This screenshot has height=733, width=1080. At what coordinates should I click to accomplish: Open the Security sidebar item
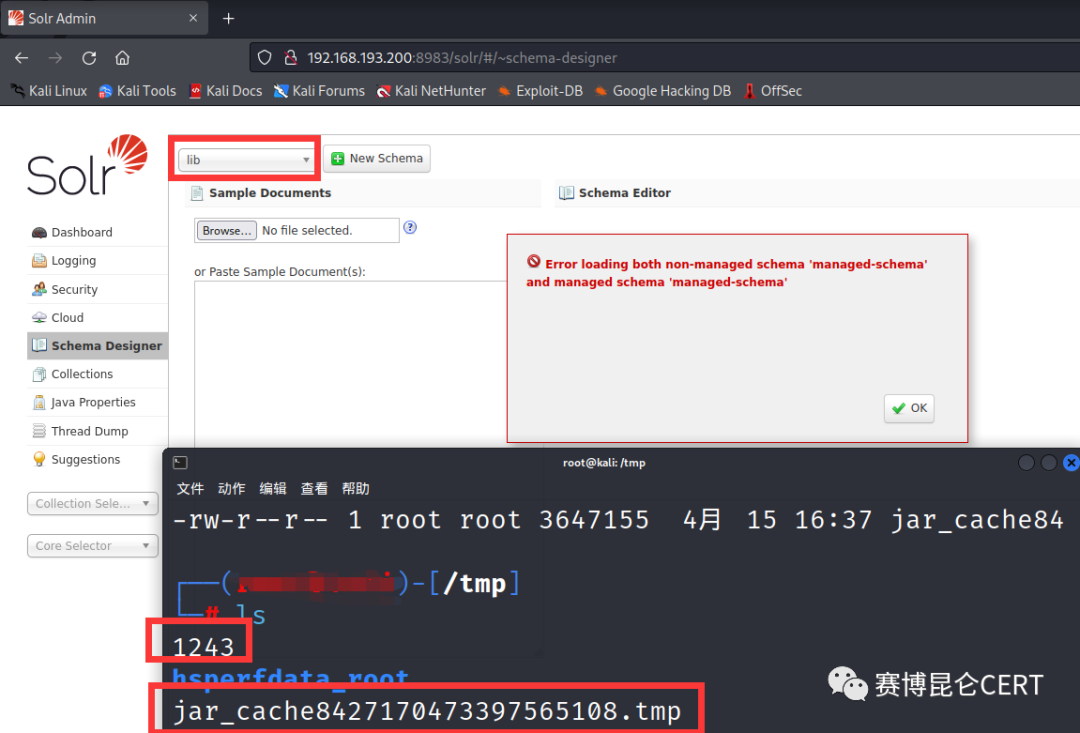tap(97, 289)
